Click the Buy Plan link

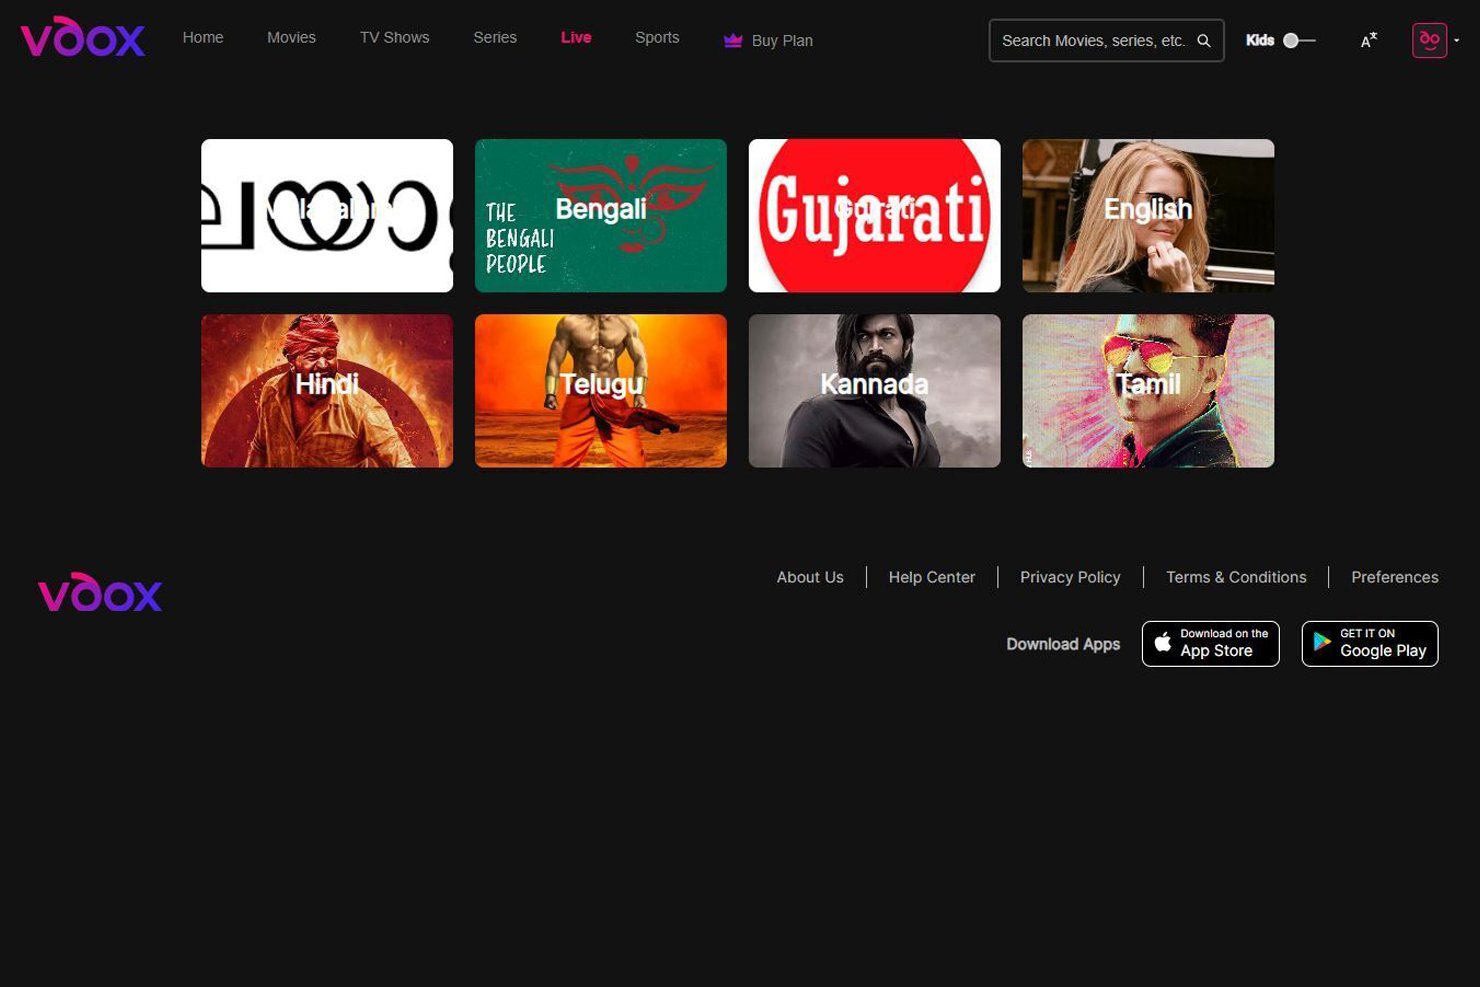point(768,40)
